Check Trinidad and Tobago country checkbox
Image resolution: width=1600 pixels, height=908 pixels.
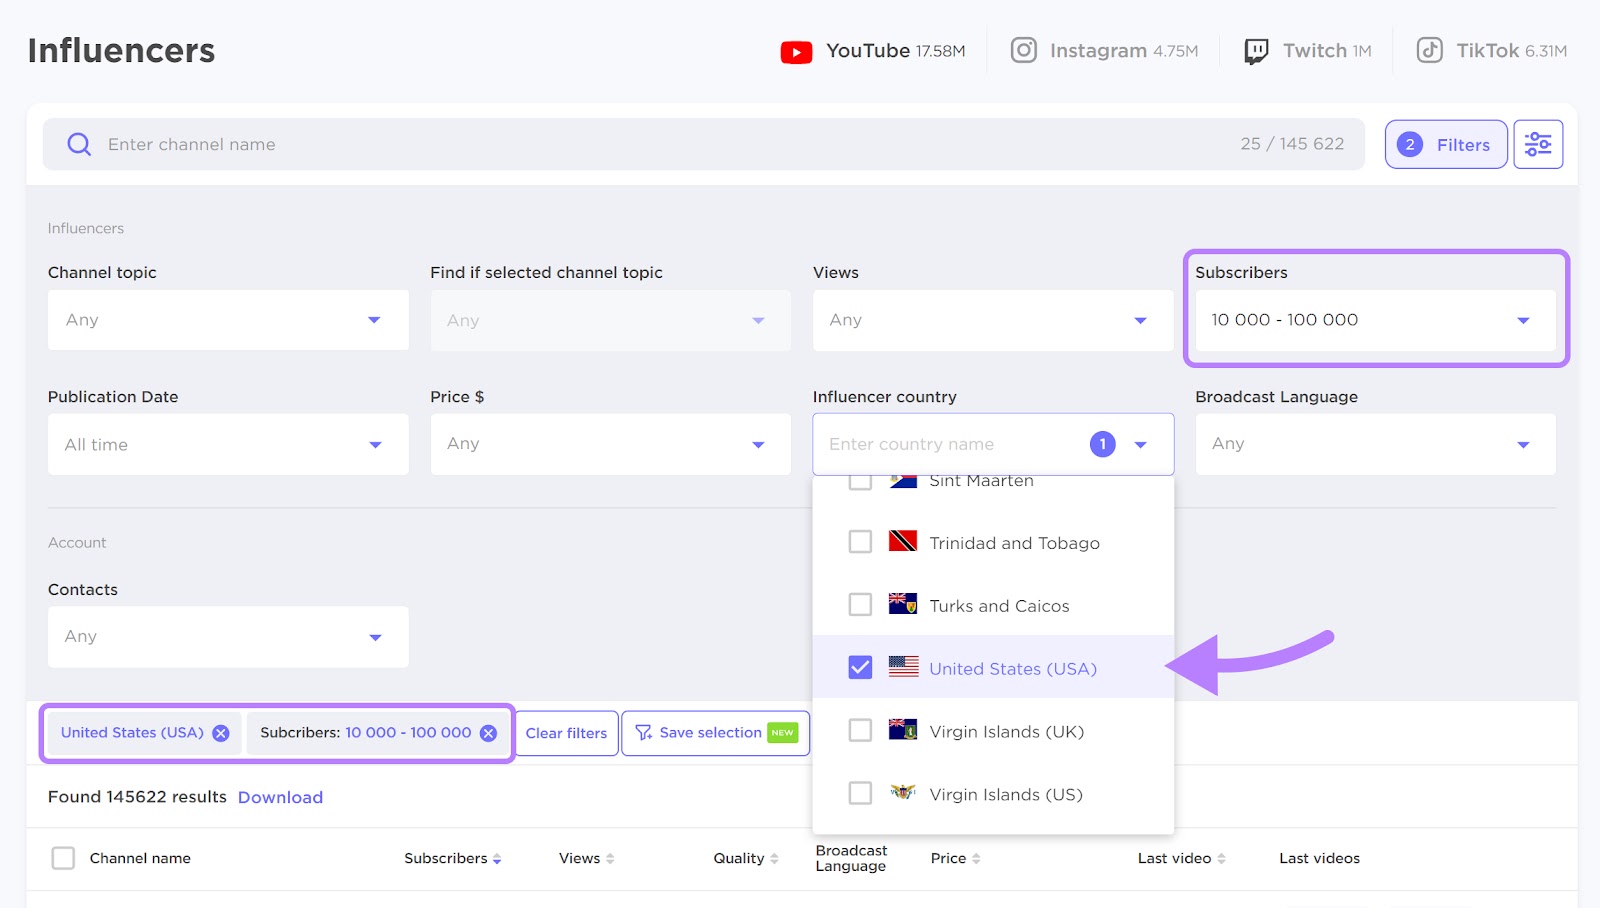[x=859, y=541]
